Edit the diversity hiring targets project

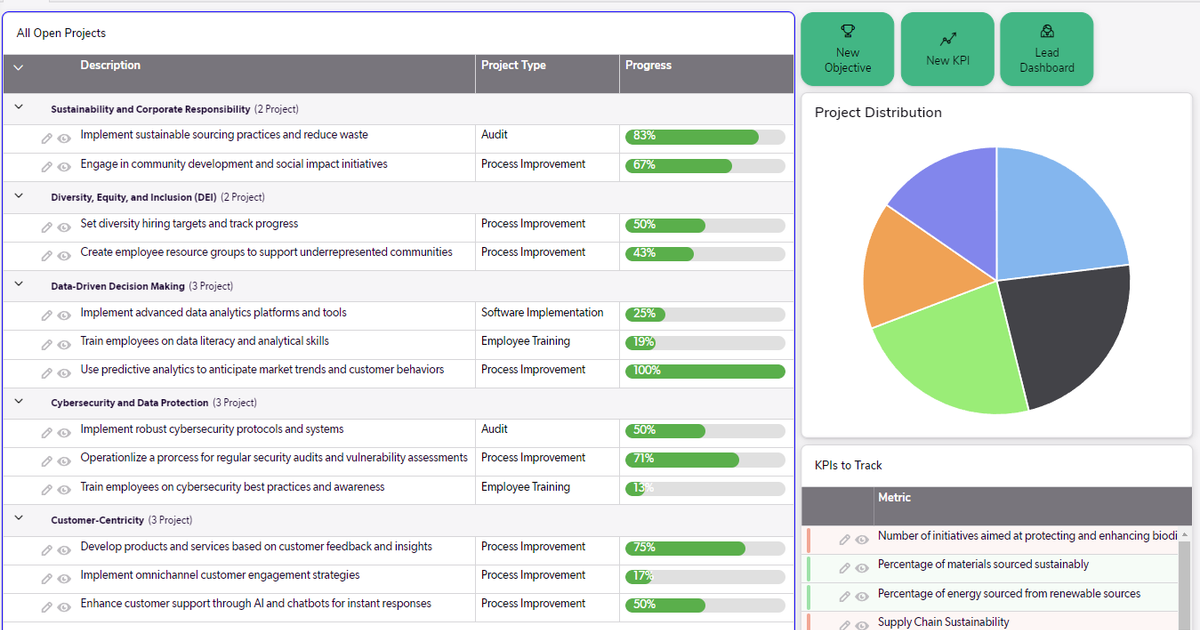[46, 228]
